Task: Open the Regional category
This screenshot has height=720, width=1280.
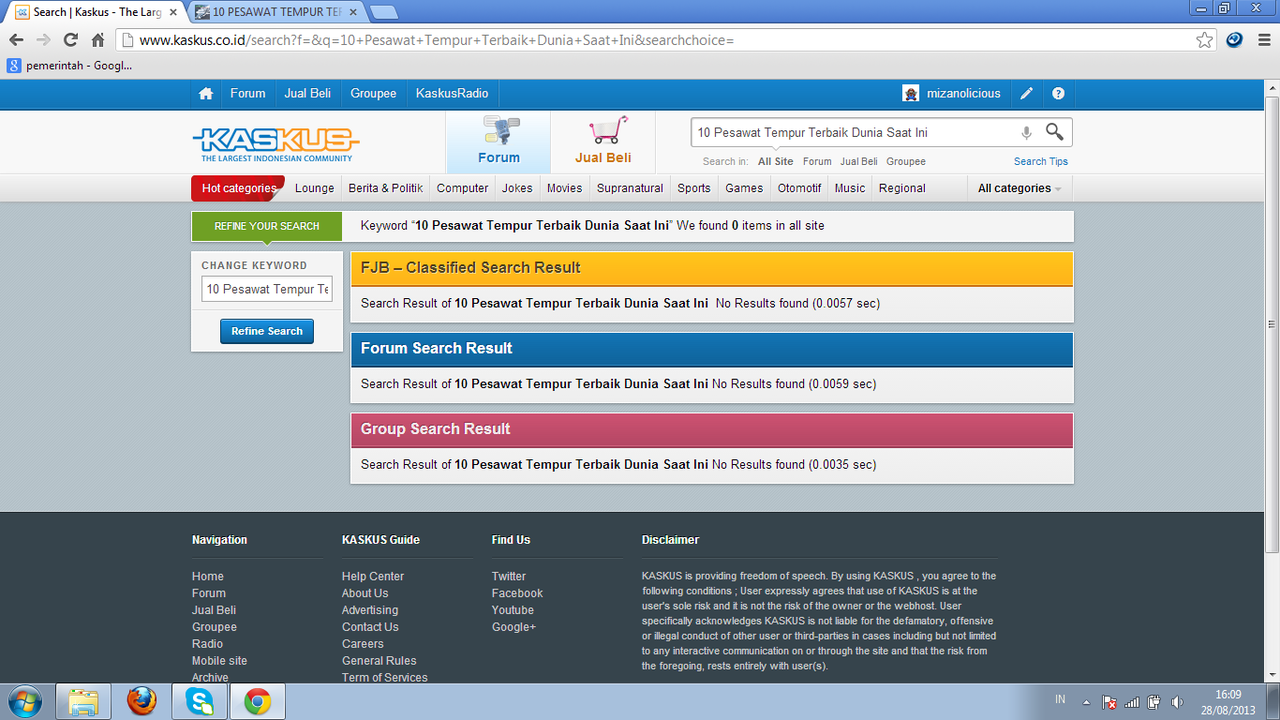Action: click(x=902, y=188)
